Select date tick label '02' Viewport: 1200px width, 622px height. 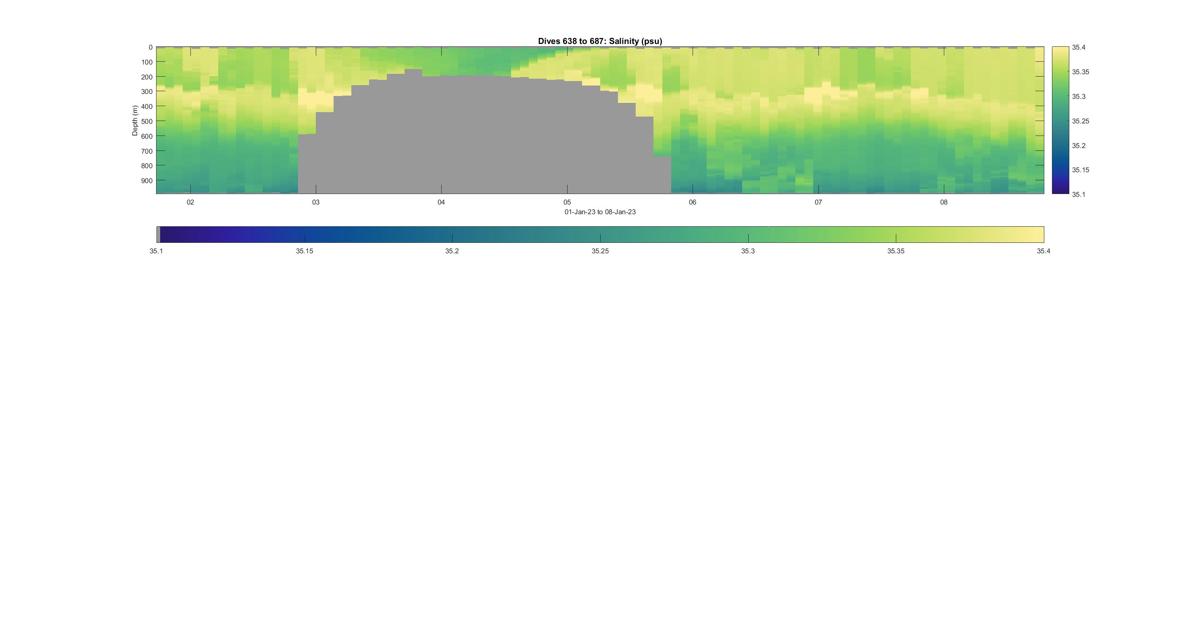click(190, 202)
